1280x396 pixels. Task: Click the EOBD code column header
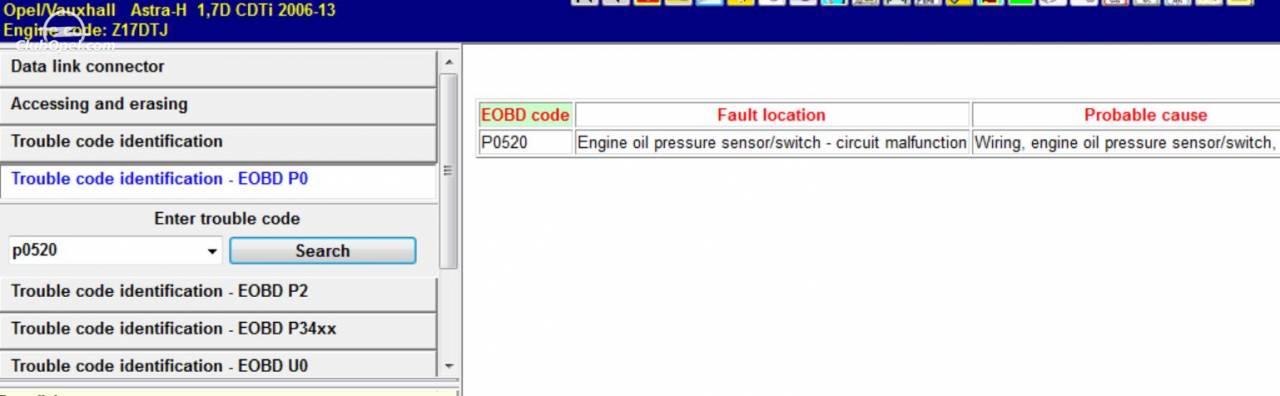525,115
